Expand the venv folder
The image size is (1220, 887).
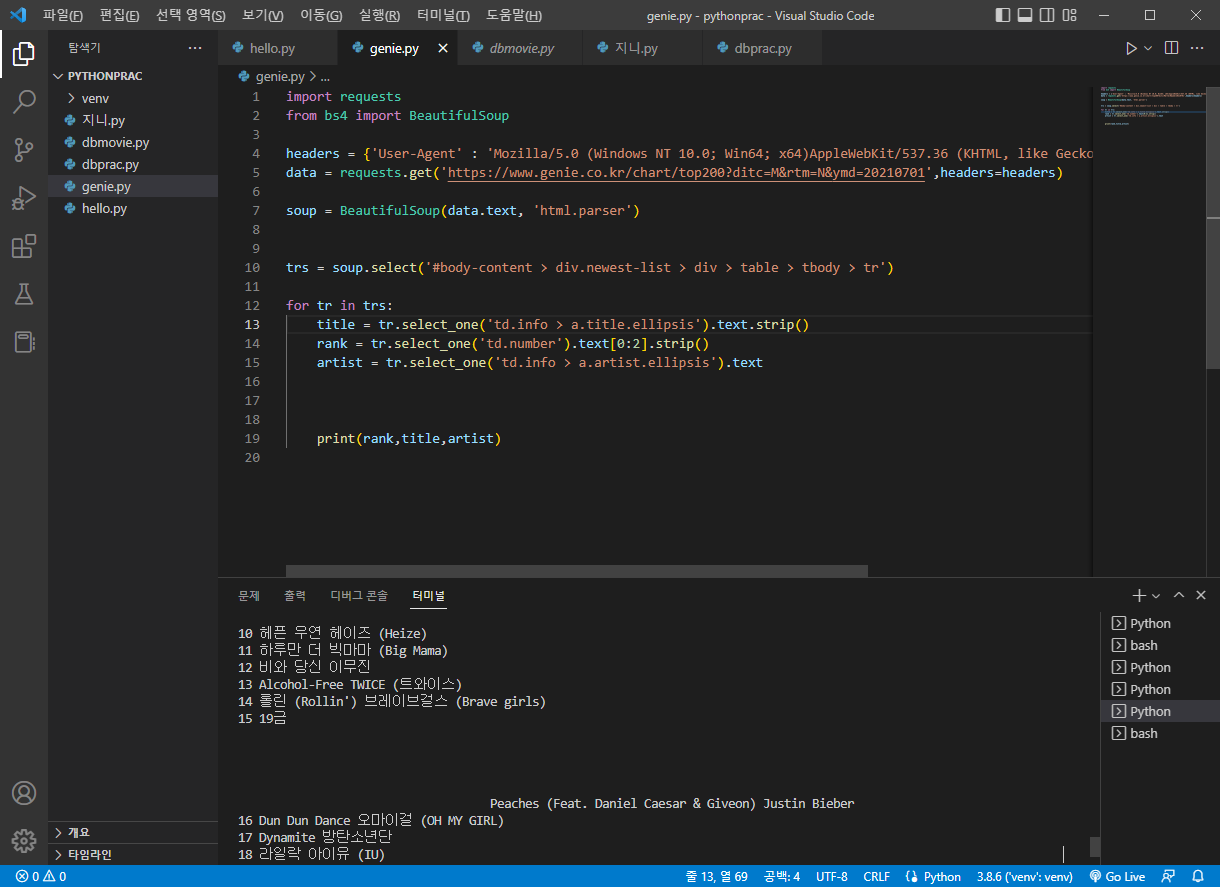pyautogui.click(x=133, y=98)
